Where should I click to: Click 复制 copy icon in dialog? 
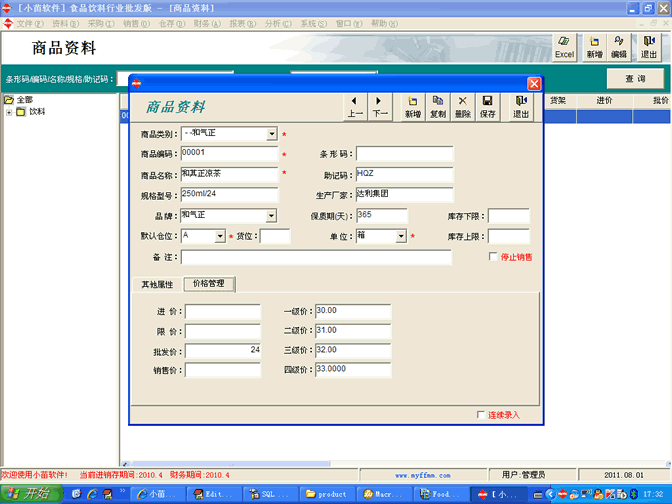tap(438, 107)
